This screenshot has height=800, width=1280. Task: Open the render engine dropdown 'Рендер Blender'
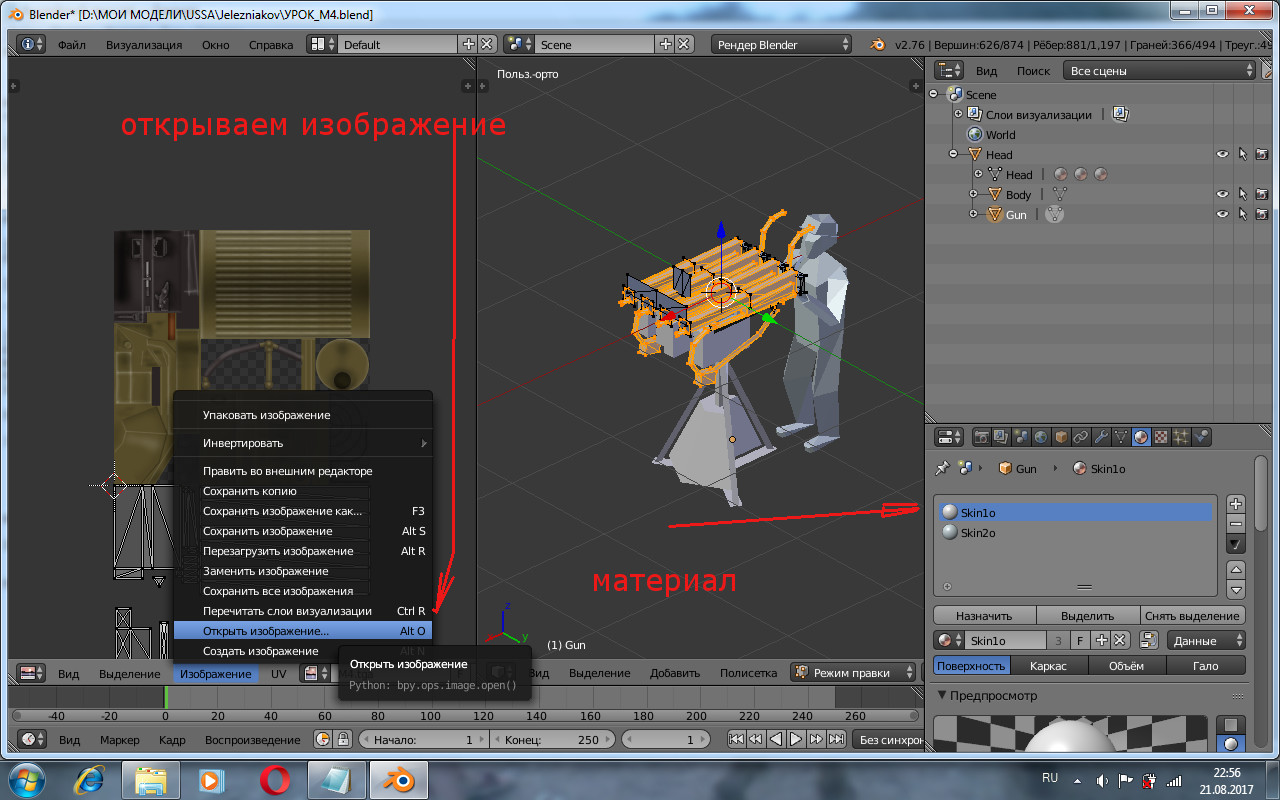[781, 44]
